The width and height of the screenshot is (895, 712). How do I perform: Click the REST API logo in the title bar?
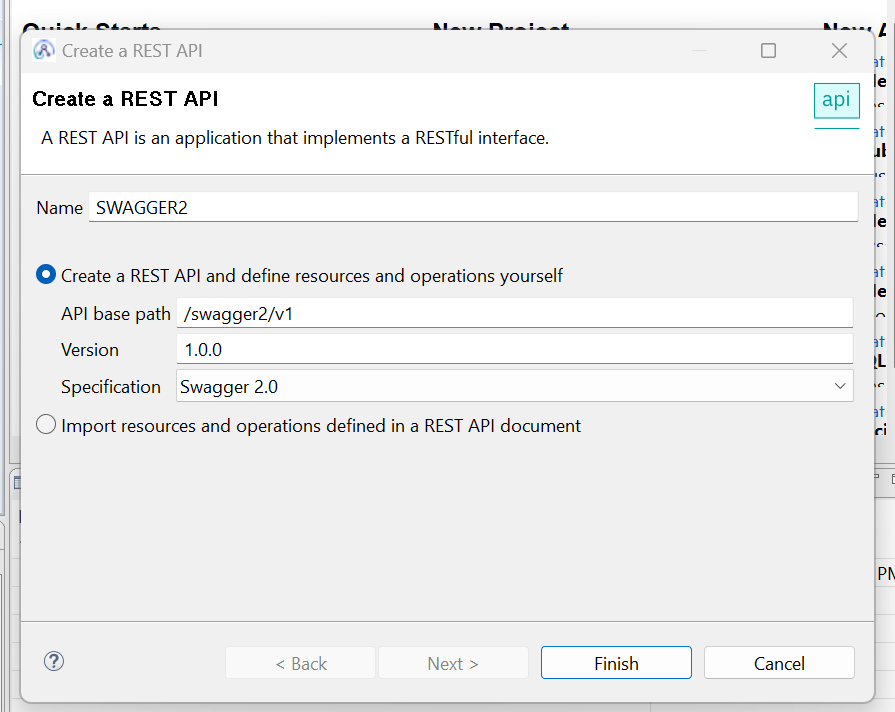pos(42,50)
